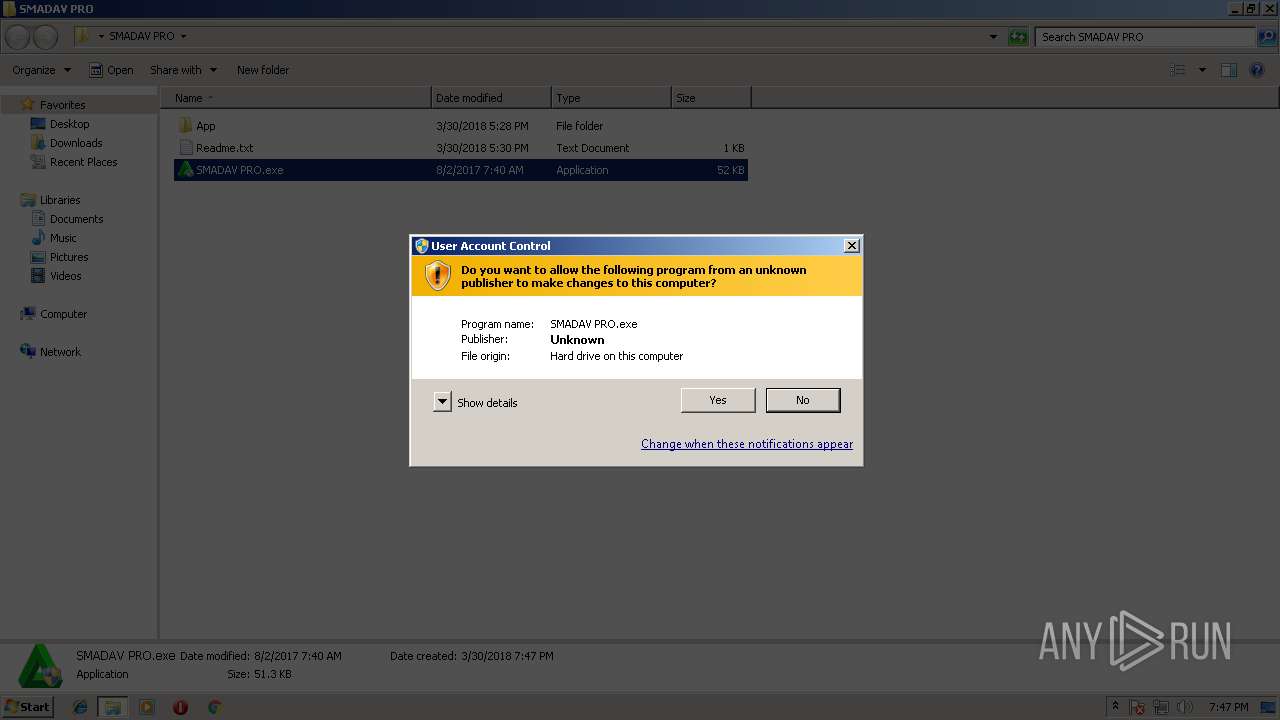Viewport: 1280px width, 720px height.
Task: Open Videos library
Action: pos(66,276)
